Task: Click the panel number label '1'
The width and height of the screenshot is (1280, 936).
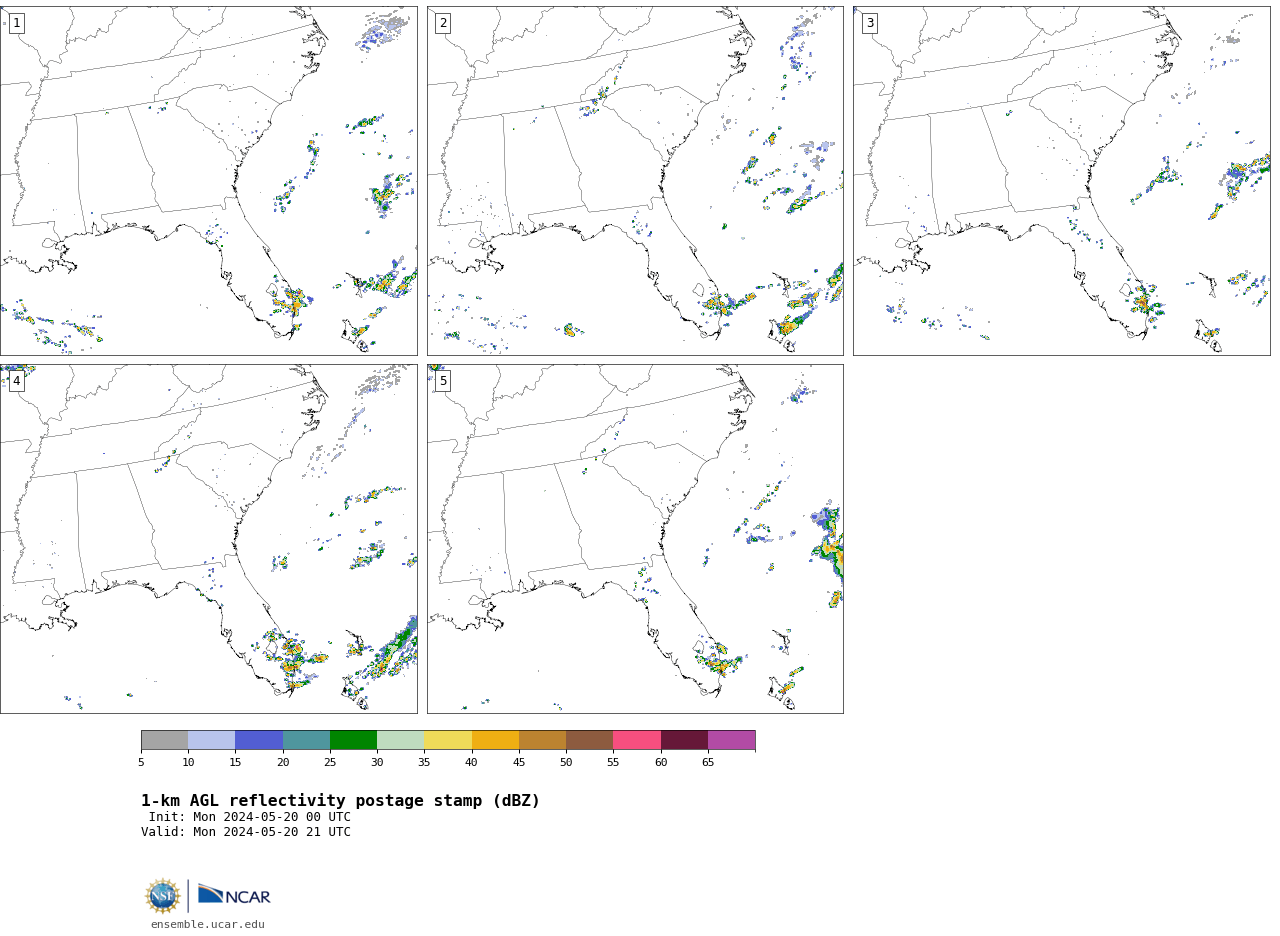Action: 16,23
